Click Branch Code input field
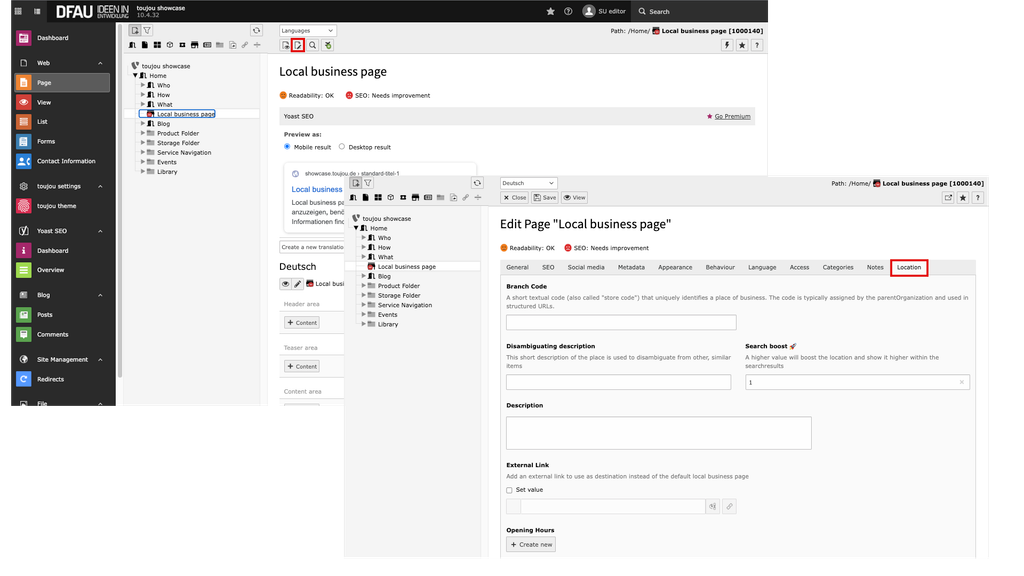Viewport: 1024px width, 576px height. coord(621,323)
